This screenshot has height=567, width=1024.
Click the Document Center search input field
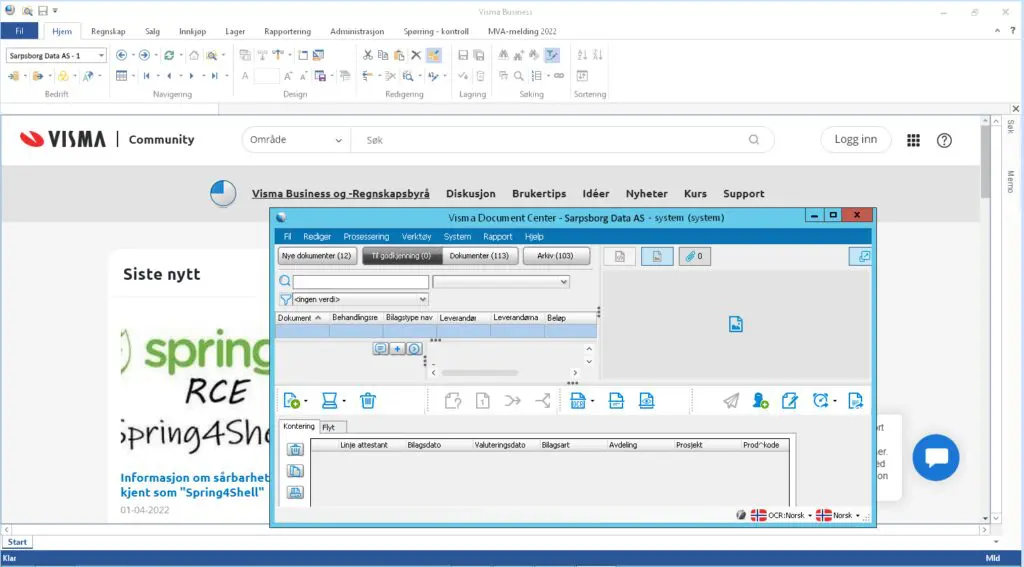[360, 282]
